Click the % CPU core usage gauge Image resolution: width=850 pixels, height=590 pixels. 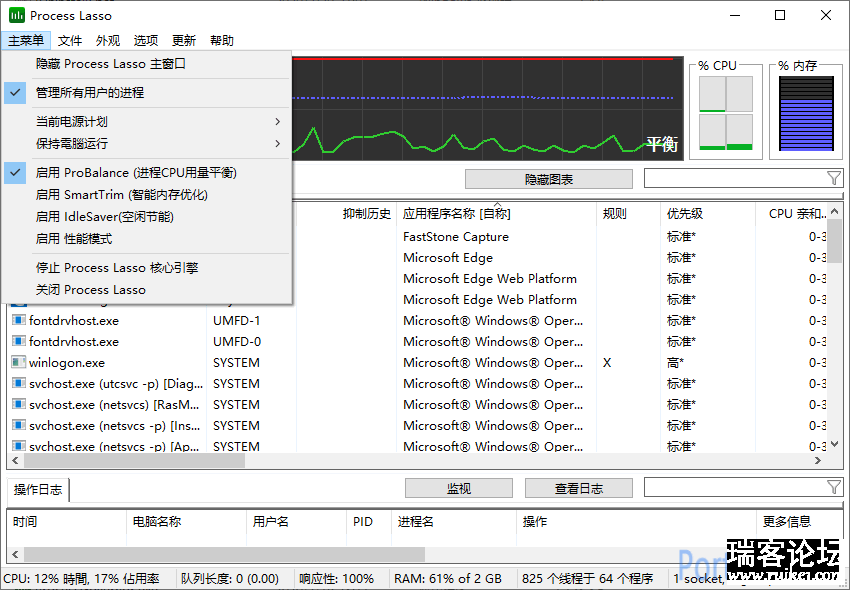(x=725, y=113)
